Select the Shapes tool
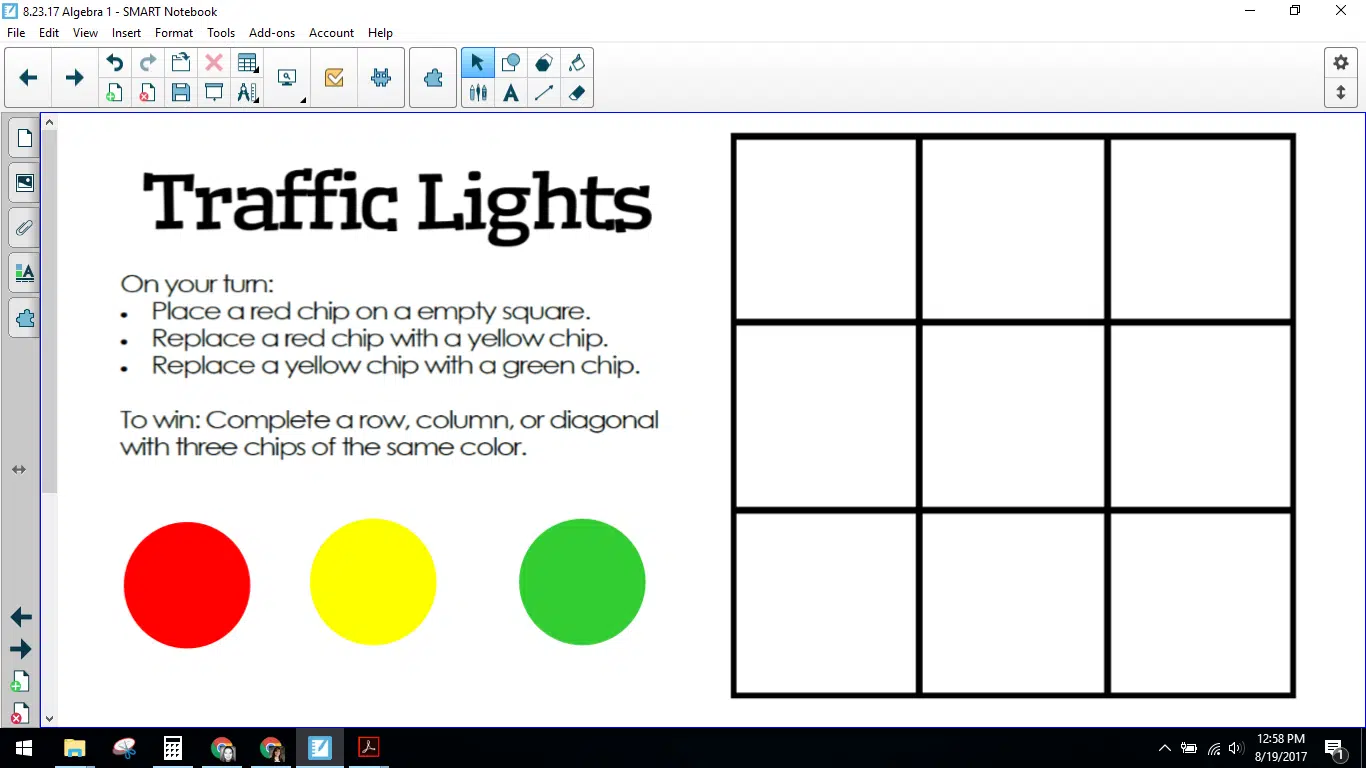Screen dimensions: 1366x768 pos(510,63)
